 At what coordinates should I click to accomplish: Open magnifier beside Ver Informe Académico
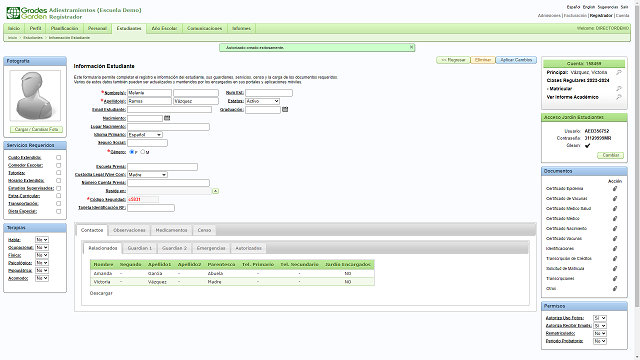pos(619,97)
